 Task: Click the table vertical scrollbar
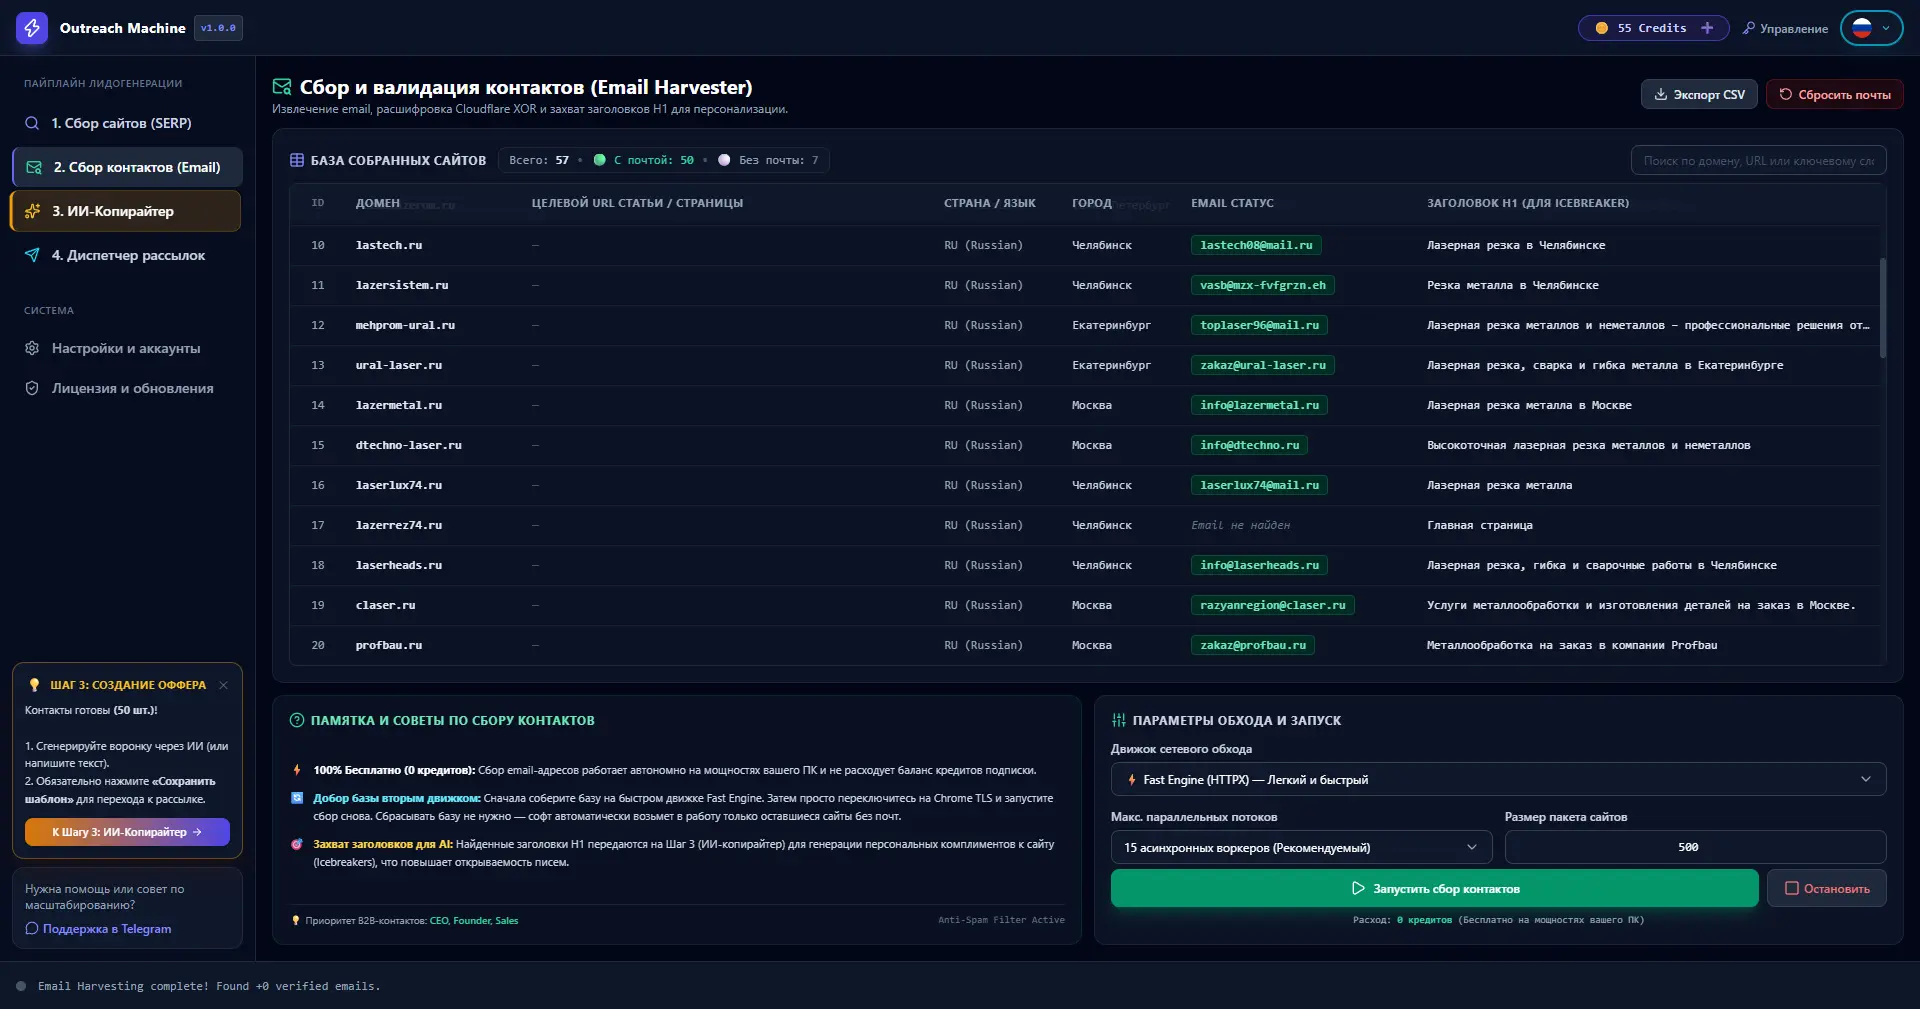(1883, 308)
